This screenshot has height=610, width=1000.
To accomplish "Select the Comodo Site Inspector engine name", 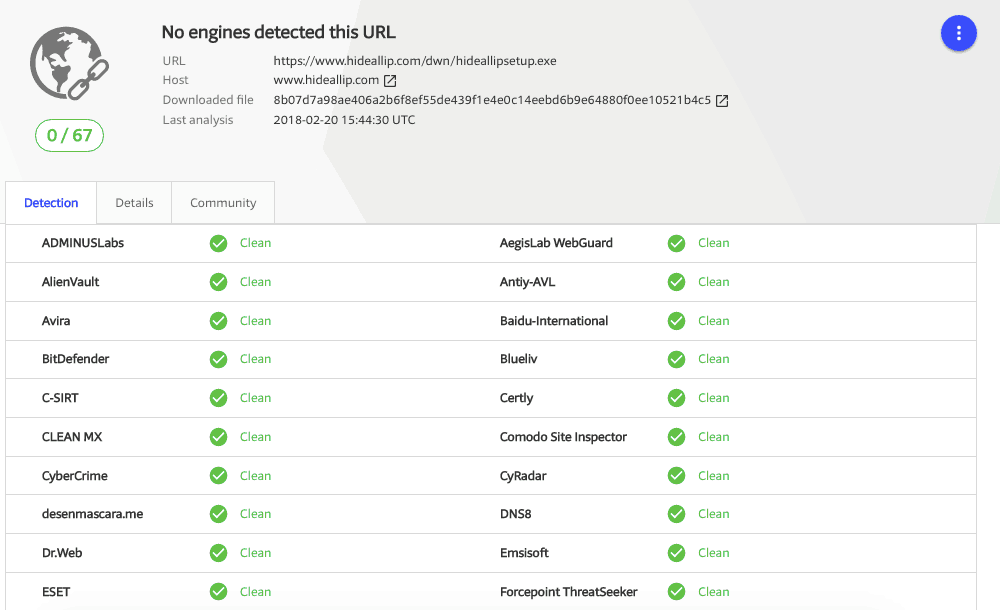I will (563, 437).
